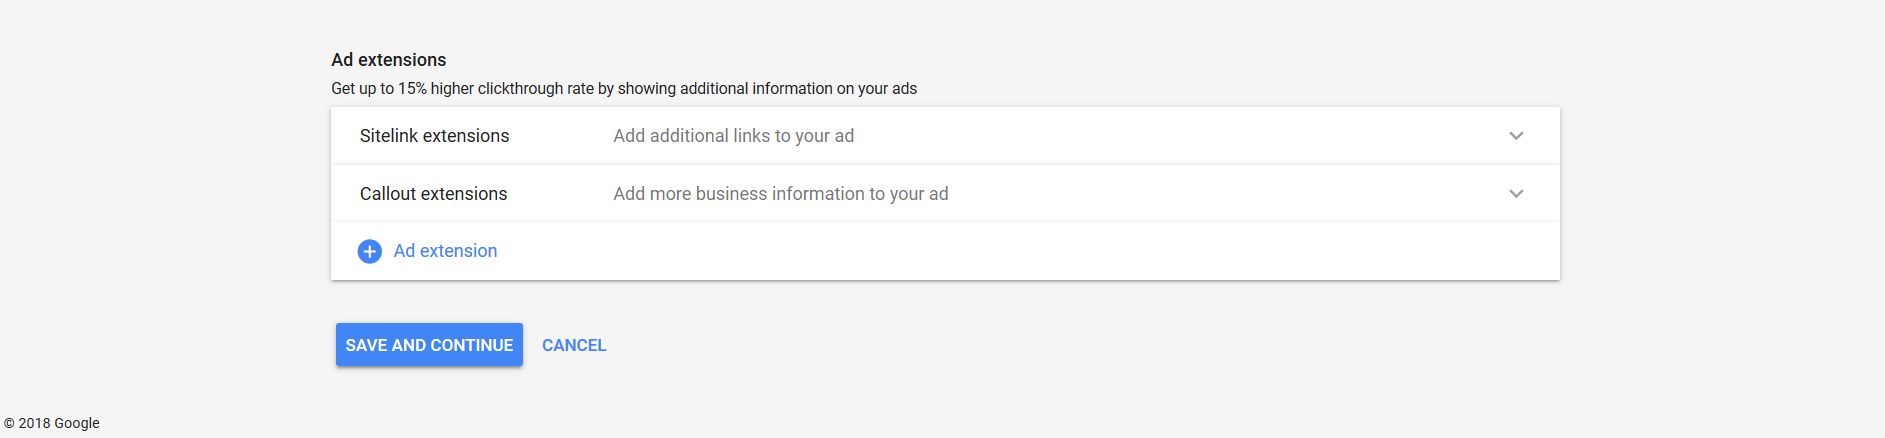Click the Ad extensions section heading
Screen dimensions: 1885x438
point(389,60)
